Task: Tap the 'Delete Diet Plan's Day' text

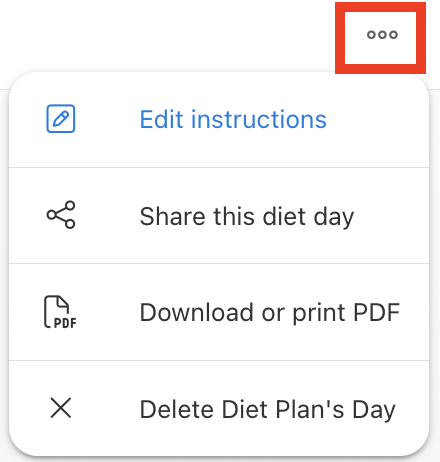Action: [268, 409]
